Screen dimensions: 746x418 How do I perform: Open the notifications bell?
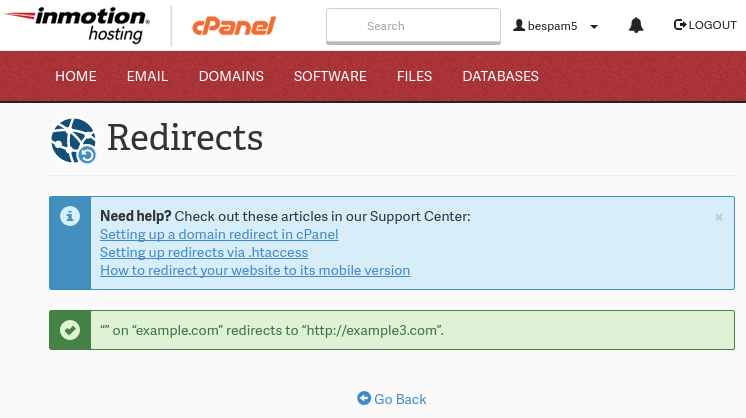pos(636,25)
